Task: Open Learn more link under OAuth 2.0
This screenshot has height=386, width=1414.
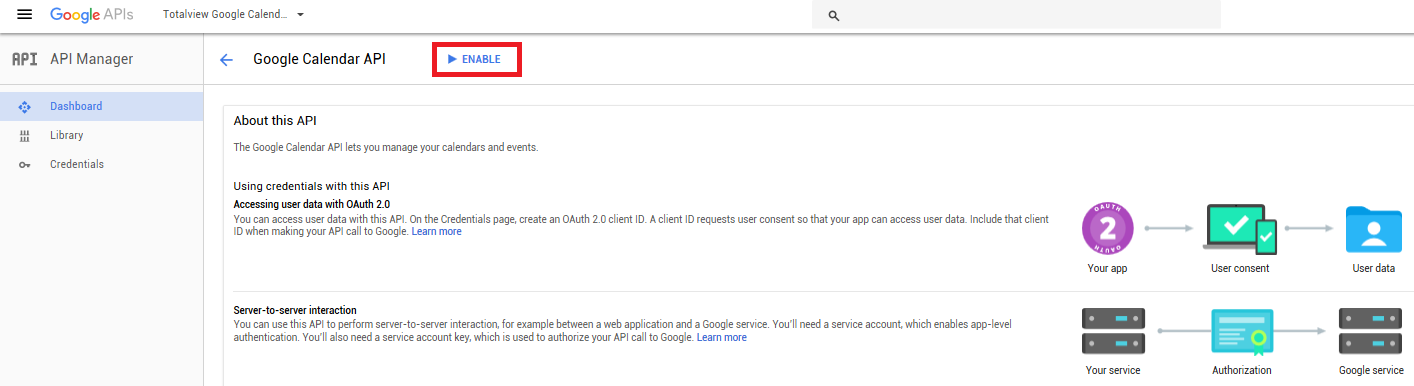Action: (437, 231)
